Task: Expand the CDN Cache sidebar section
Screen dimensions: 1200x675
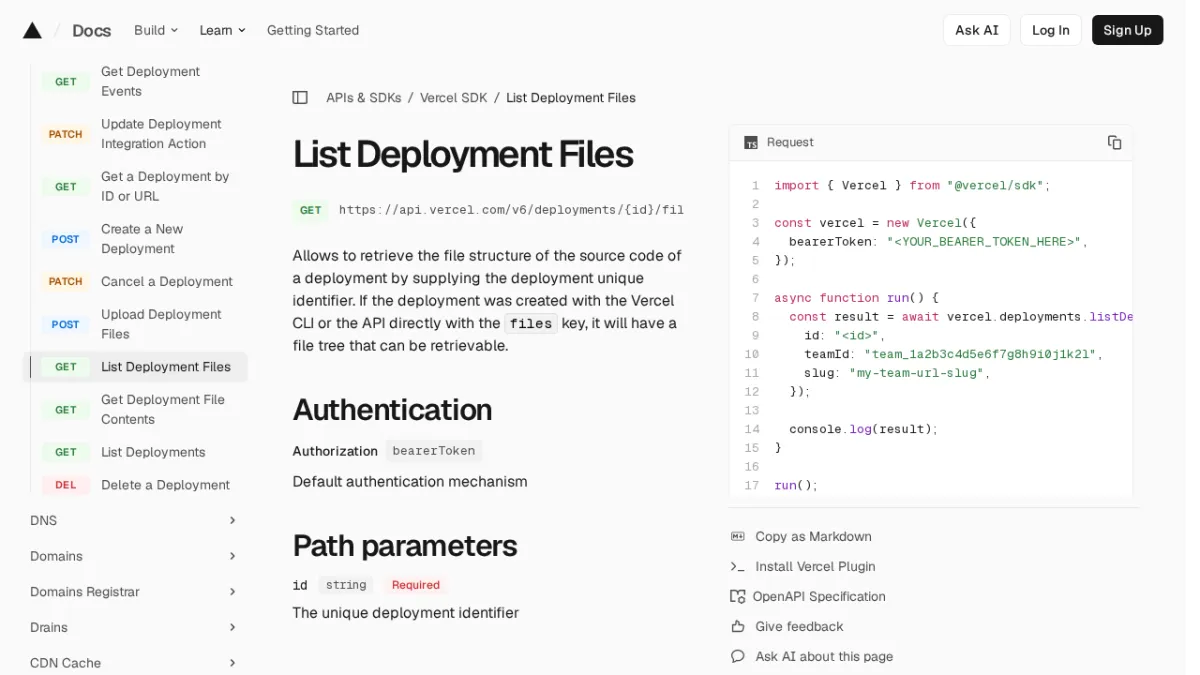Action: 134,663
